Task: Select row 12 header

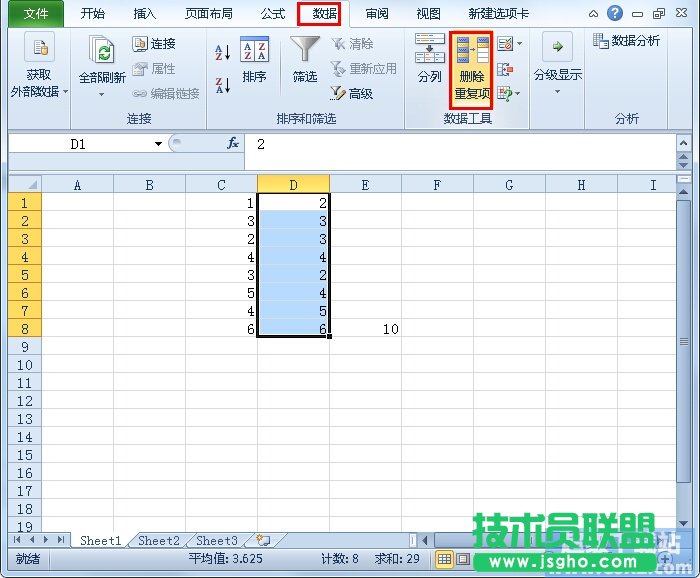Action: pyautogui.click(x=25, y=401)
